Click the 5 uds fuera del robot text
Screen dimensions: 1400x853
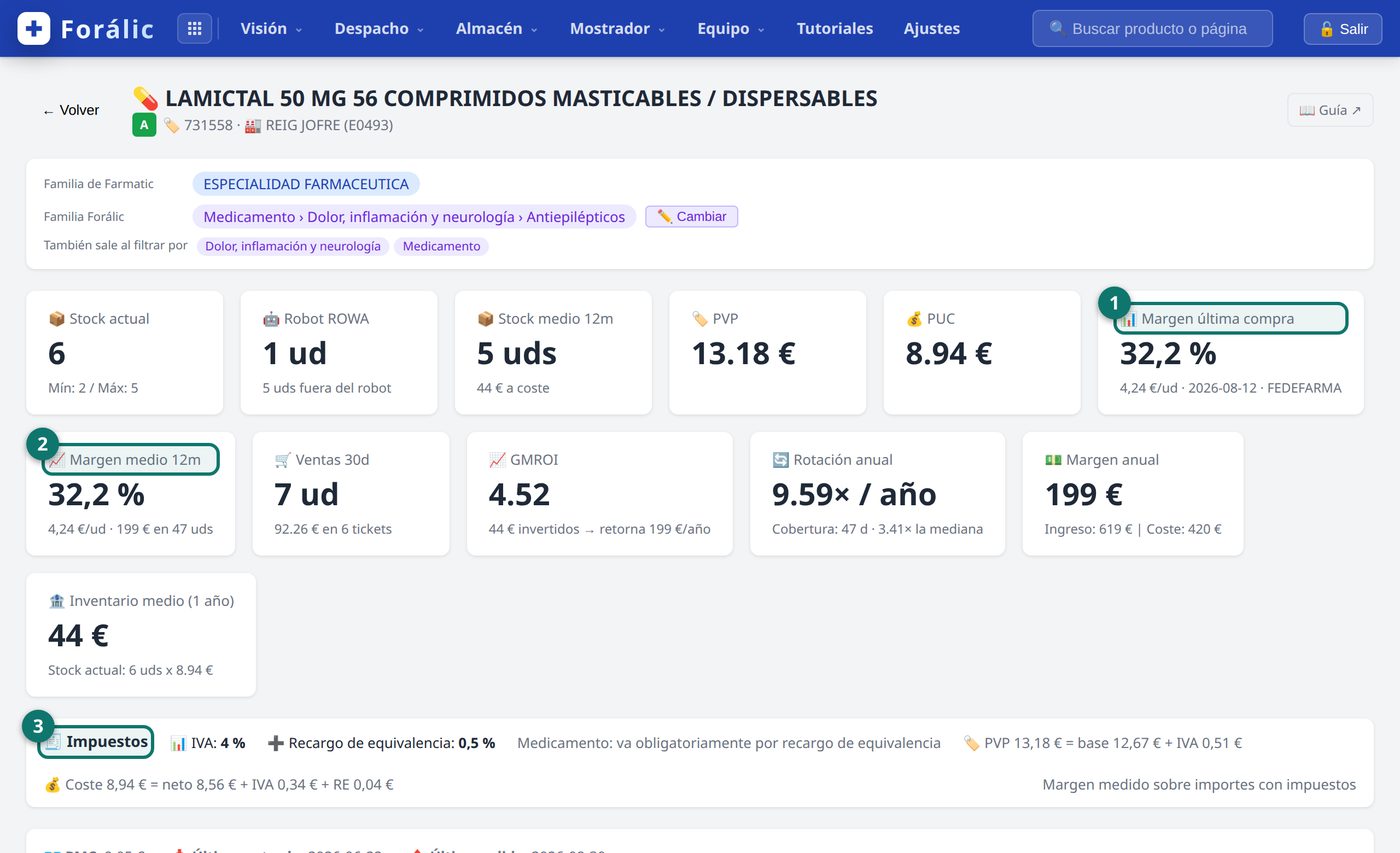[x=327, y=388]
